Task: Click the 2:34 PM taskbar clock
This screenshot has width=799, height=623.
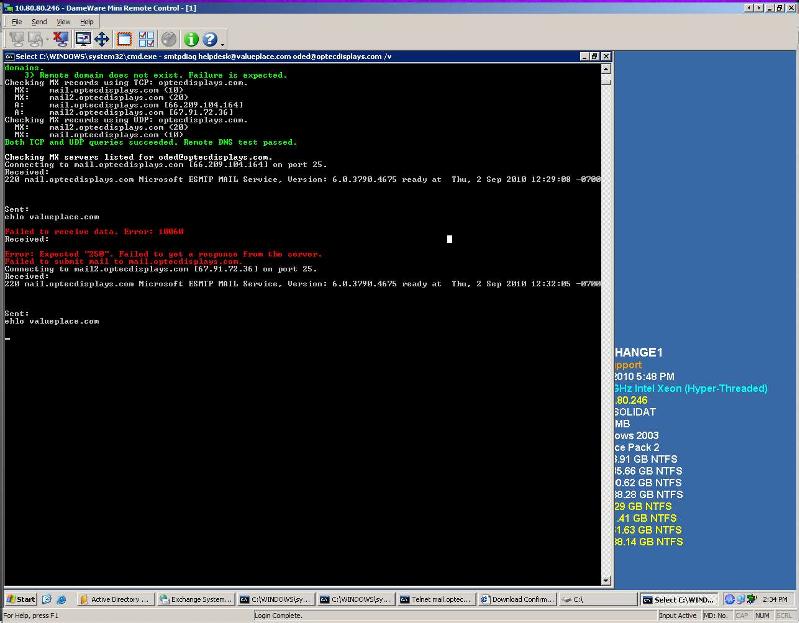Action: coord(775,600)
